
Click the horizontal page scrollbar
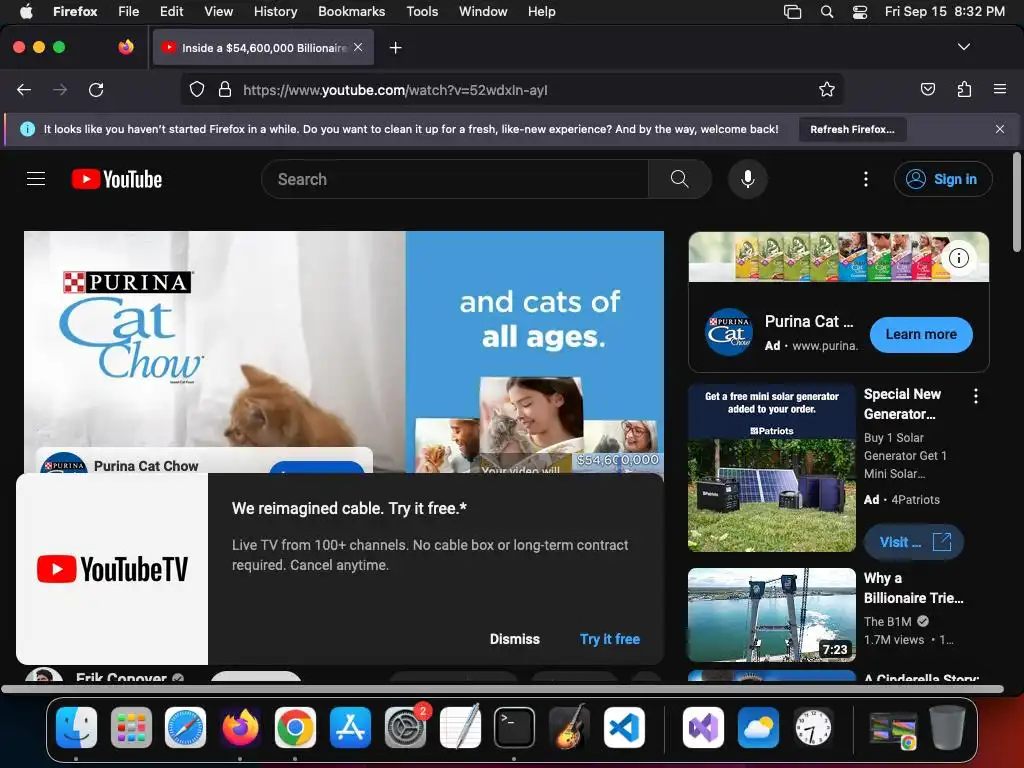pos(502,689)
